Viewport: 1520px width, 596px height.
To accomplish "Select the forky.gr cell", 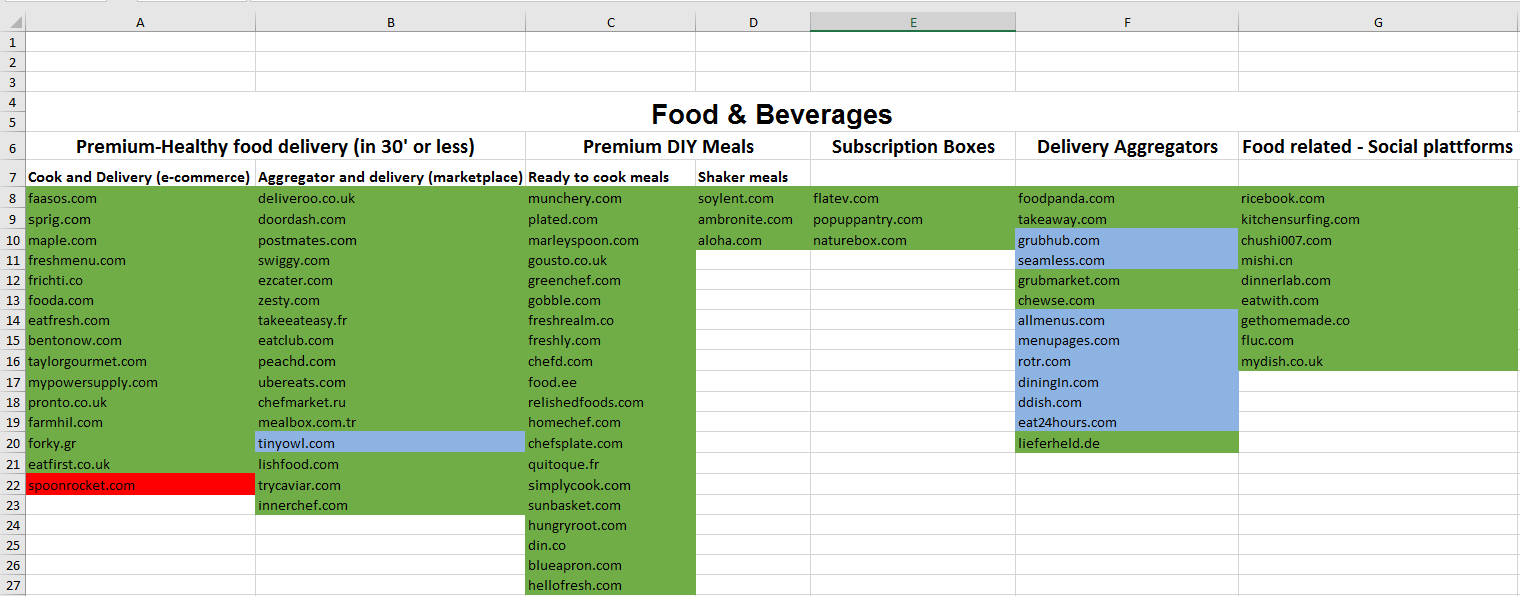I will [140, 443].
